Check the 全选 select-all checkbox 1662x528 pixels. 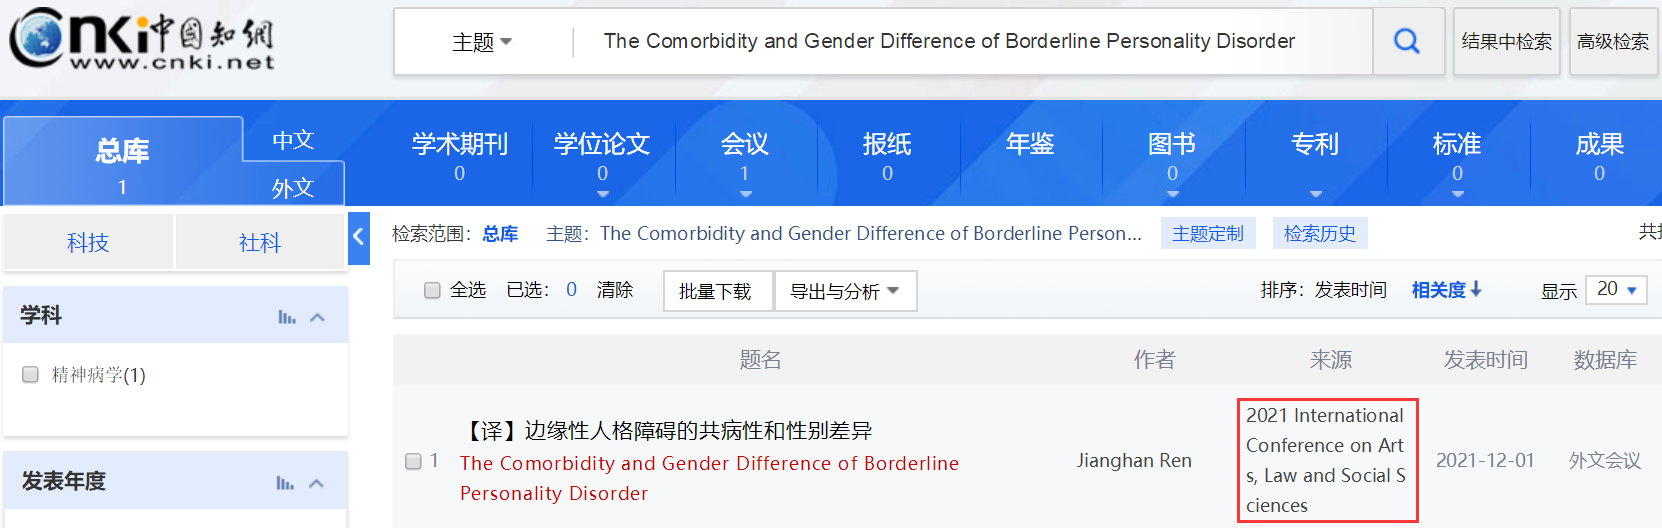[x=432, y=290]
